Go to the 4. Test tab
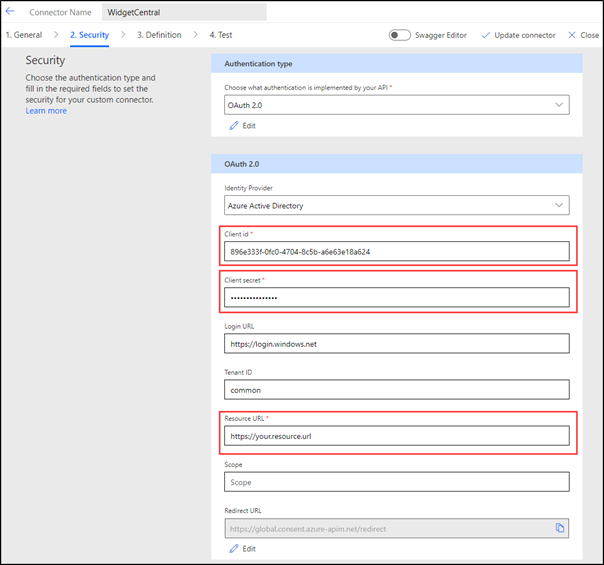604x565 pixels. point(221,35)
